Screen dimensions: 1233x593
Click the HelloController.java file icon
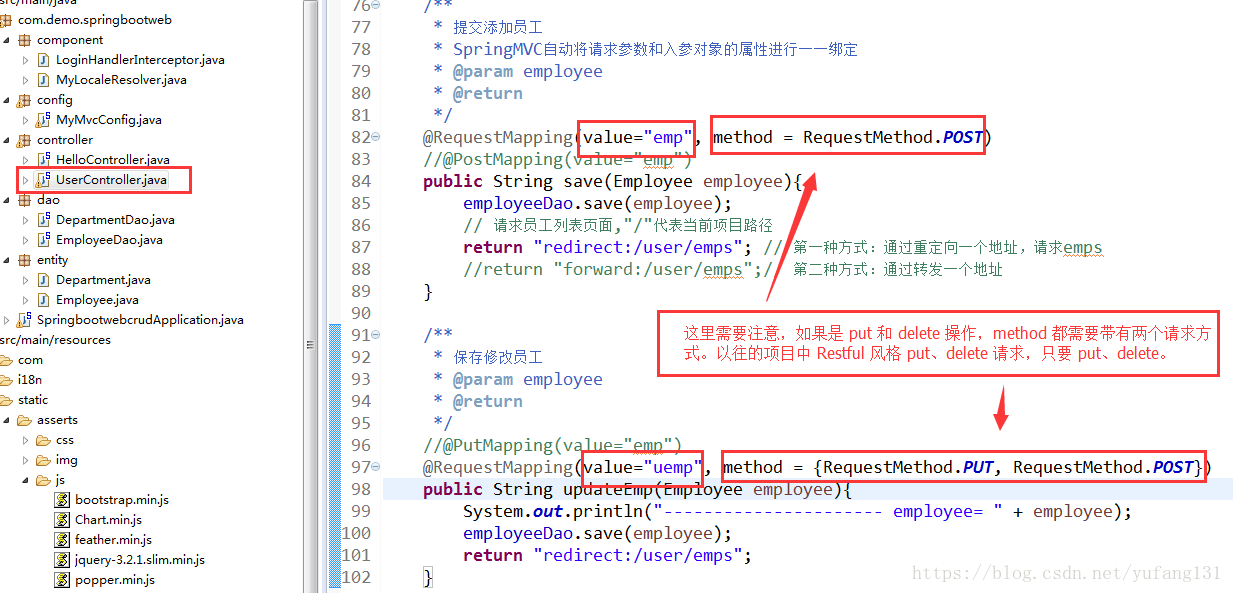point(44,160)
